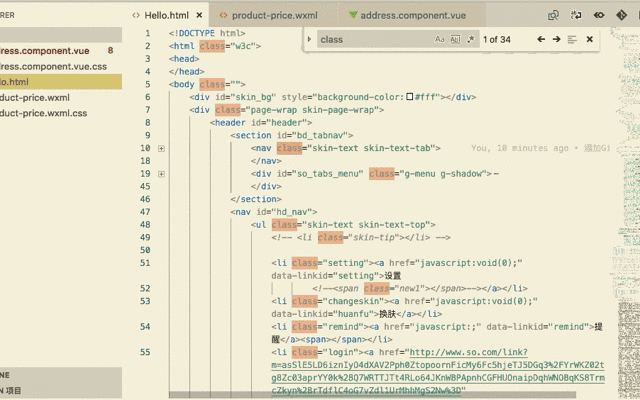640x400 pixels.
Task: Close the Hello.html editor tab
Action: pos(199,16)
